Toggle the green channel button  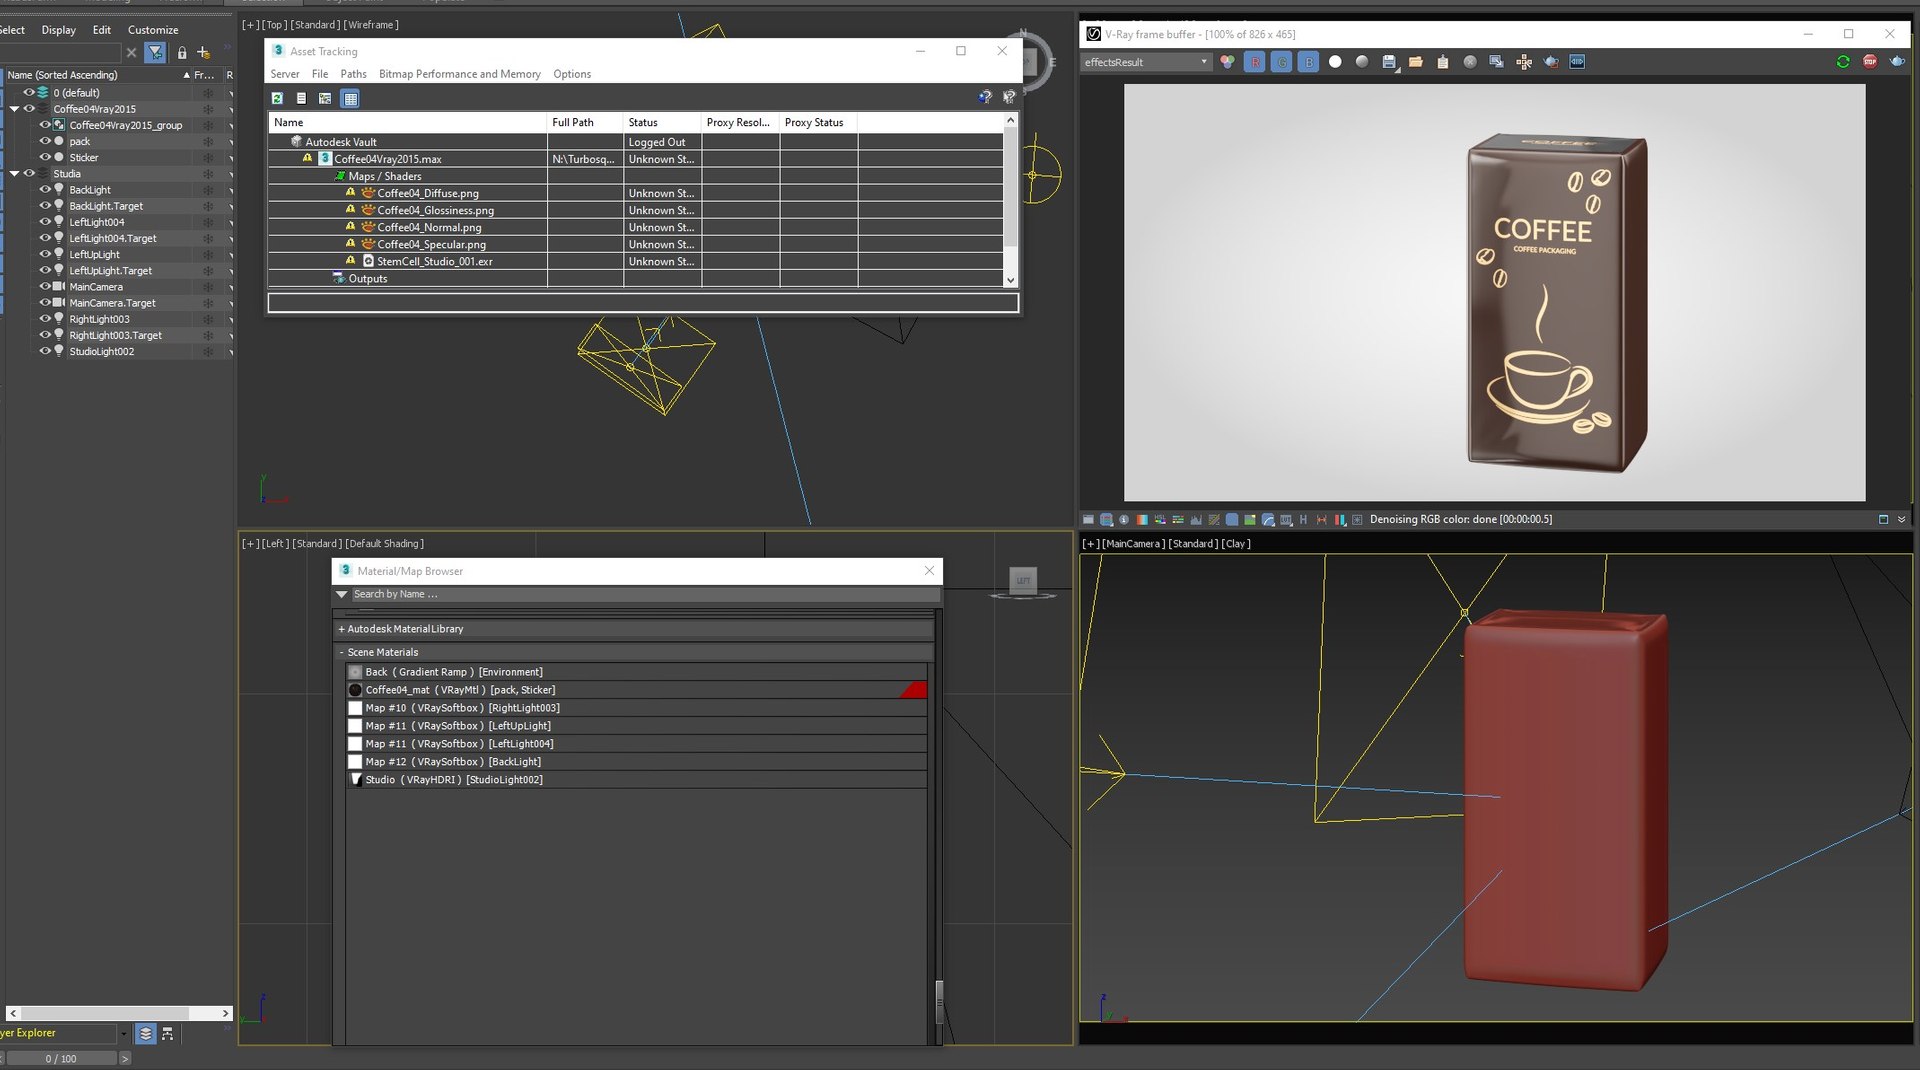click(1282, 62)
